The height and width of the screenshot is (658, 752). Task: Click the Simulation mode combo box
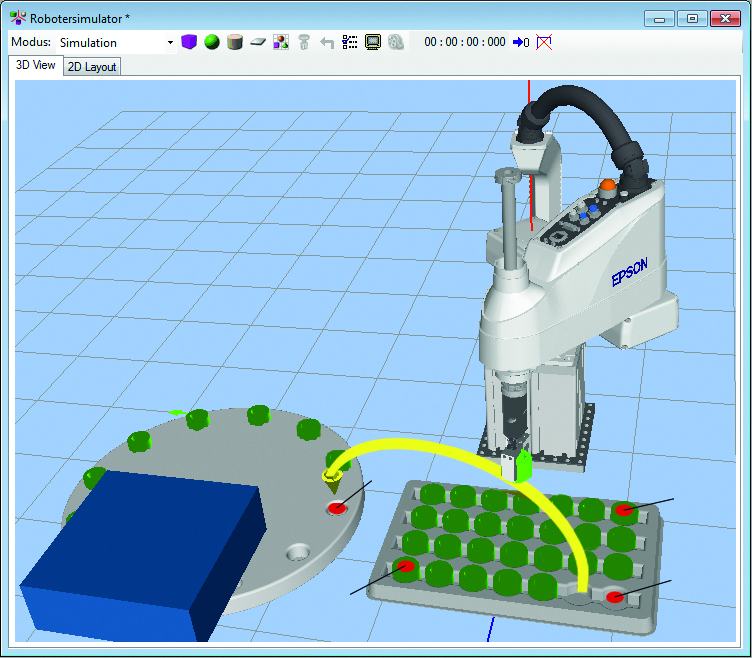pos(110,42)
